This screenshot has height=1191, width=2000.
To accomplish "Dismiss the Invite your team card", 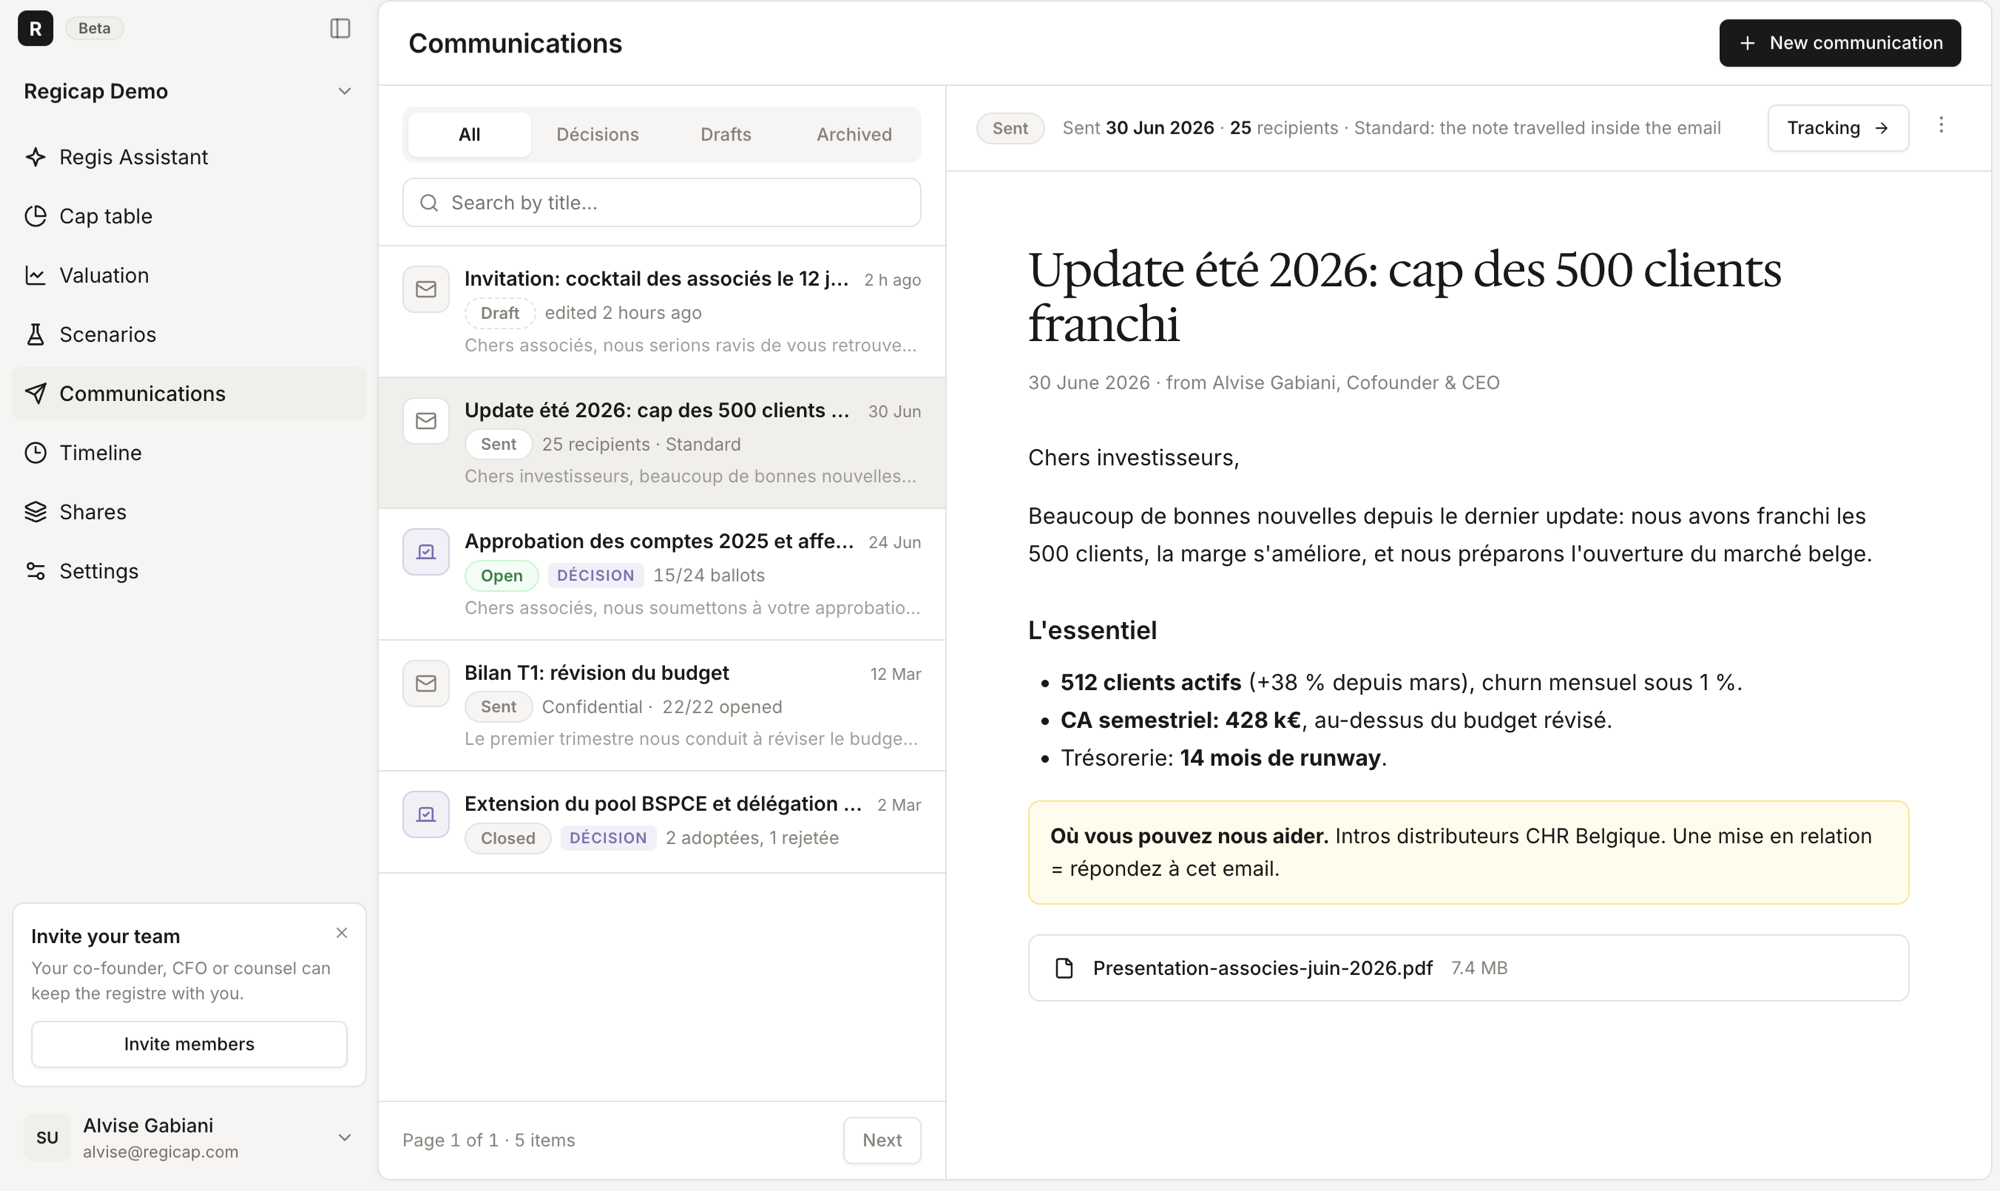I will pos(342,933).
